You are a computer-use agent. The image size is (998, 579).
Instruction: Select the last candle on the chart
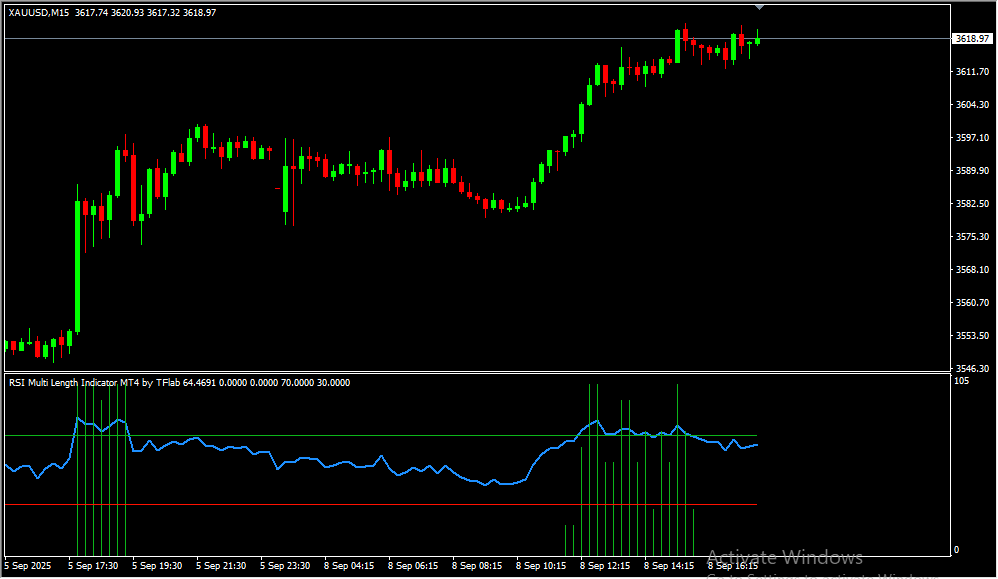click(758, 40)
